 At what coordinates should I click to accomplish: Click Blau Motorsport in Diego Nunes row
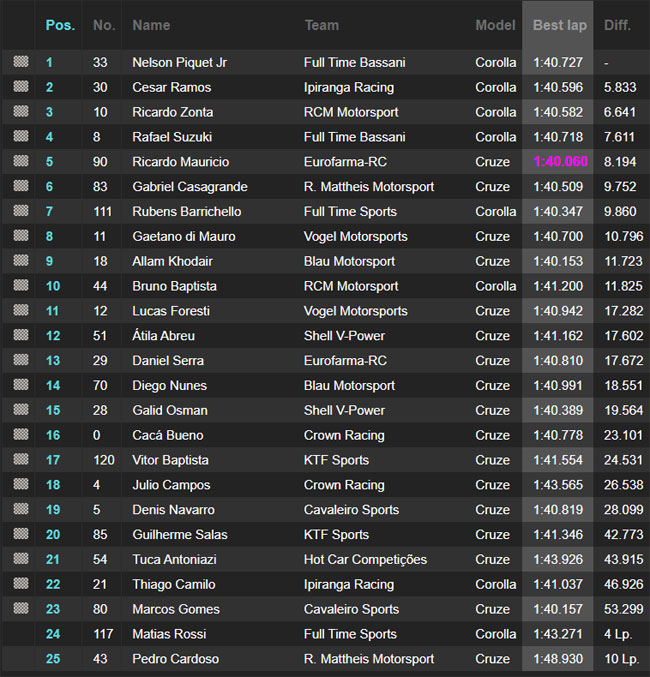click(x=349, y=386)
